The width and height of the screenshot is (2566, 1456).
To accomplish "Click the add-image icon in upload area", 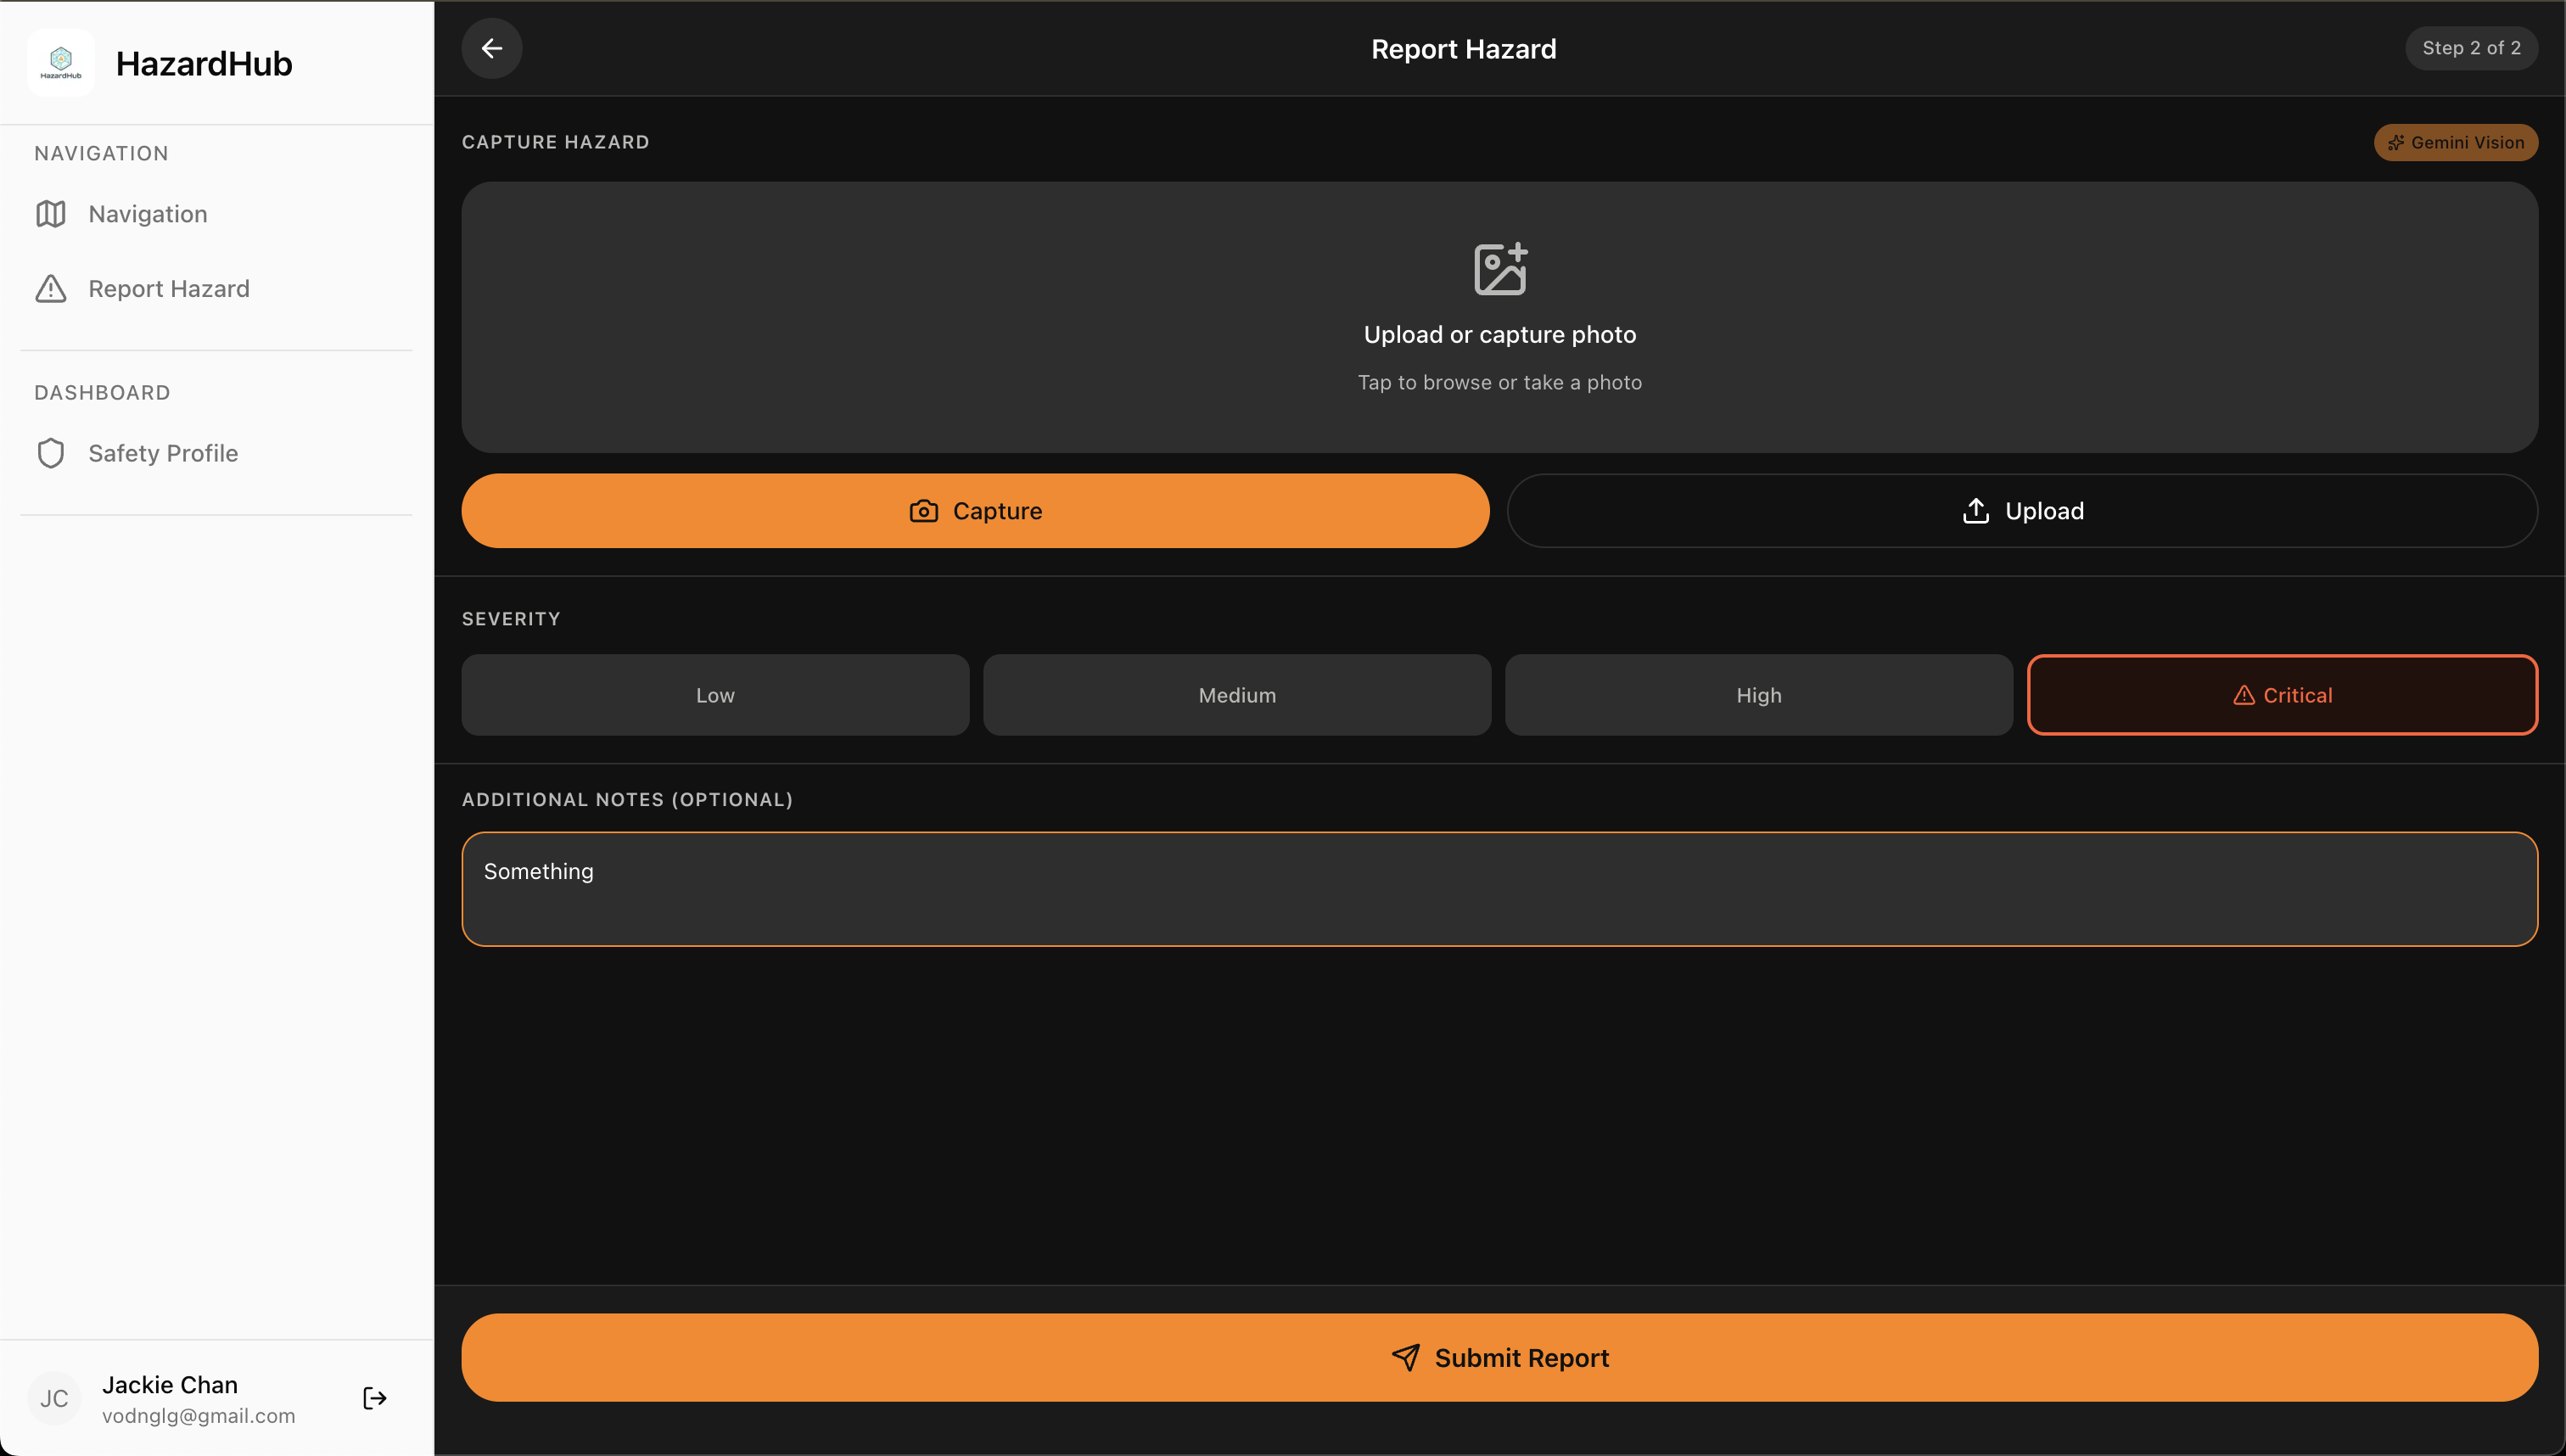I will coord(1500,269).
